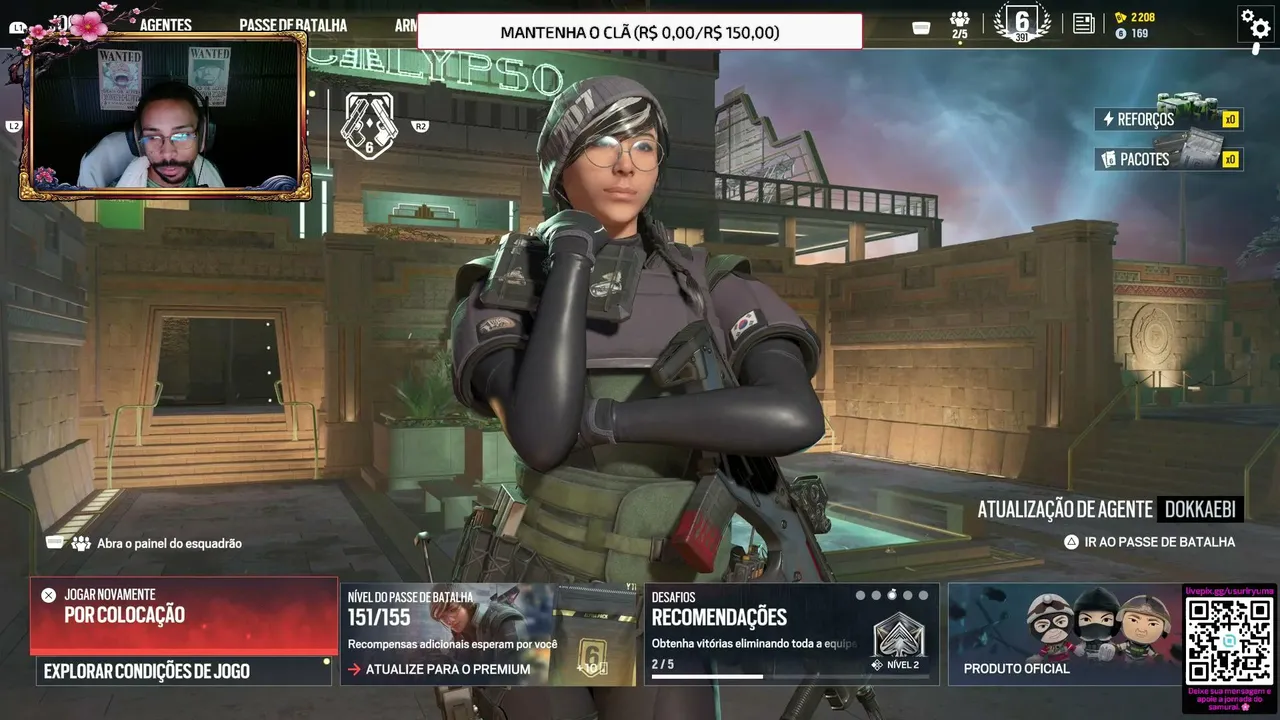Open the news feed icon
The image size is (1280, 720).
[1084, 23]
